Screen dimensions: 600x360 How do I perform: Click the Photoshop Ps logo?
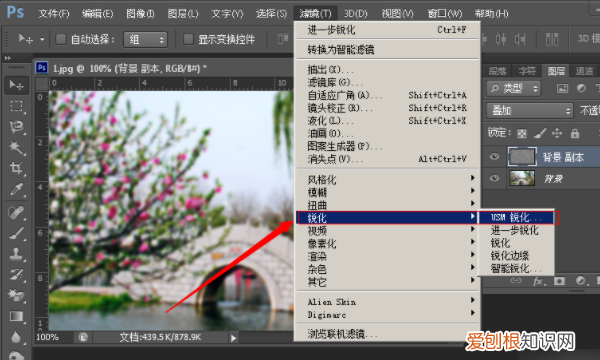point(15,13)
